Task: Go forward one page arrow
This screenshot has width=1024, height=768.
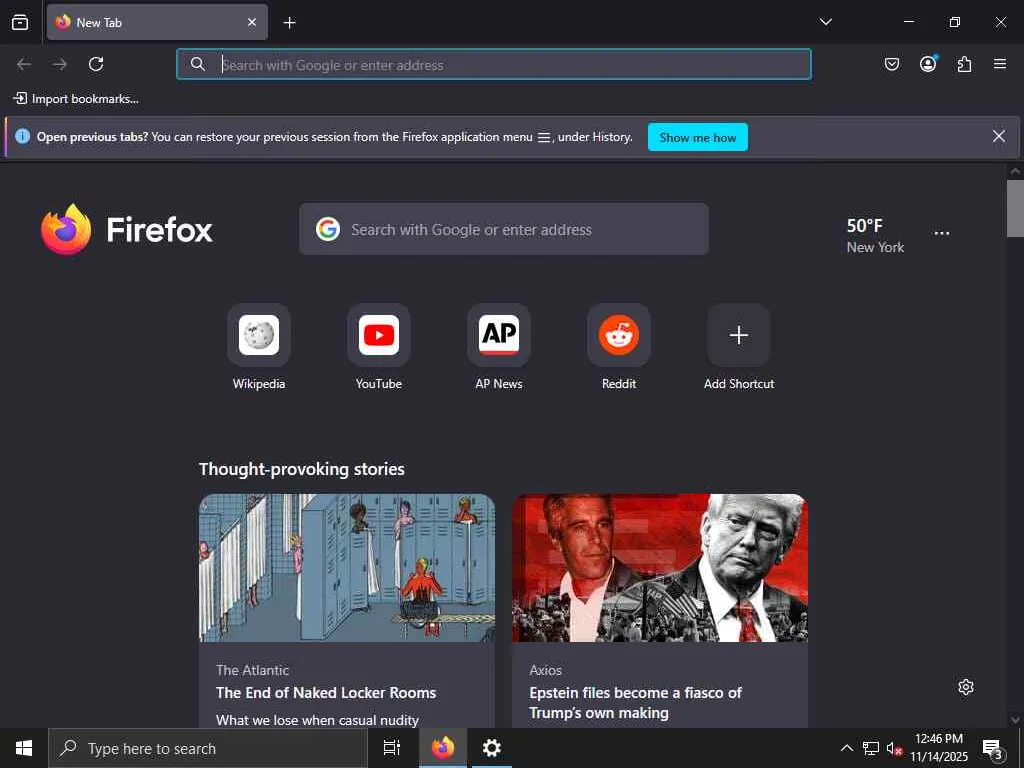Action: click(x=60, y=64)
